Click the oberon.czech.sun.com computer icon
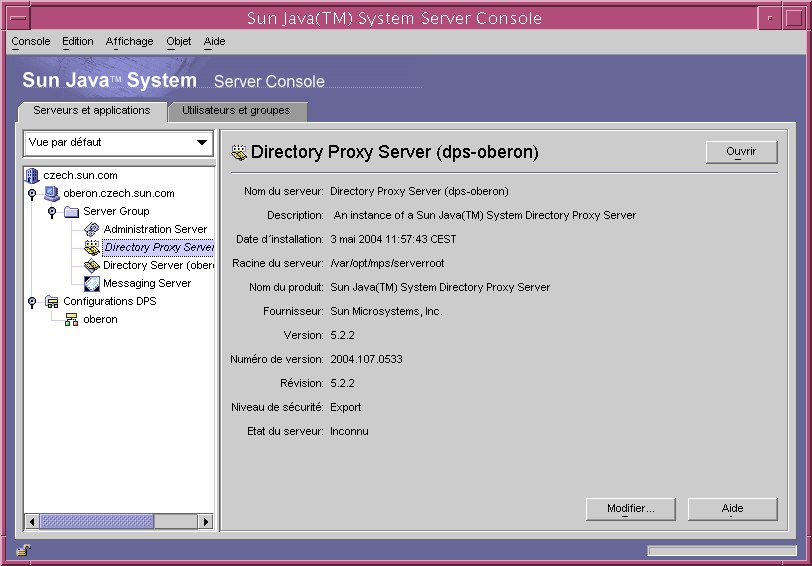 point(52,194)
